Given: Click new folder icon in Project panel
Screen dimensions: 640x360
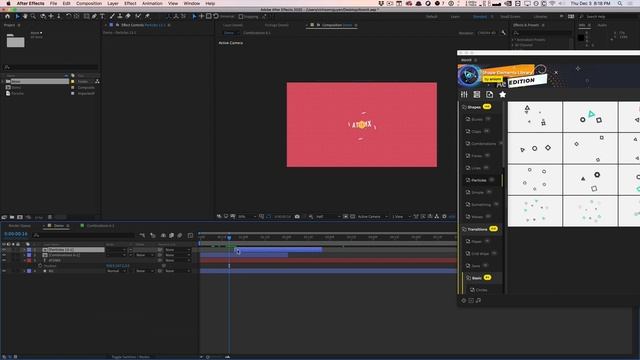Looking at the screenshot, I should click(x=12, y=217).
